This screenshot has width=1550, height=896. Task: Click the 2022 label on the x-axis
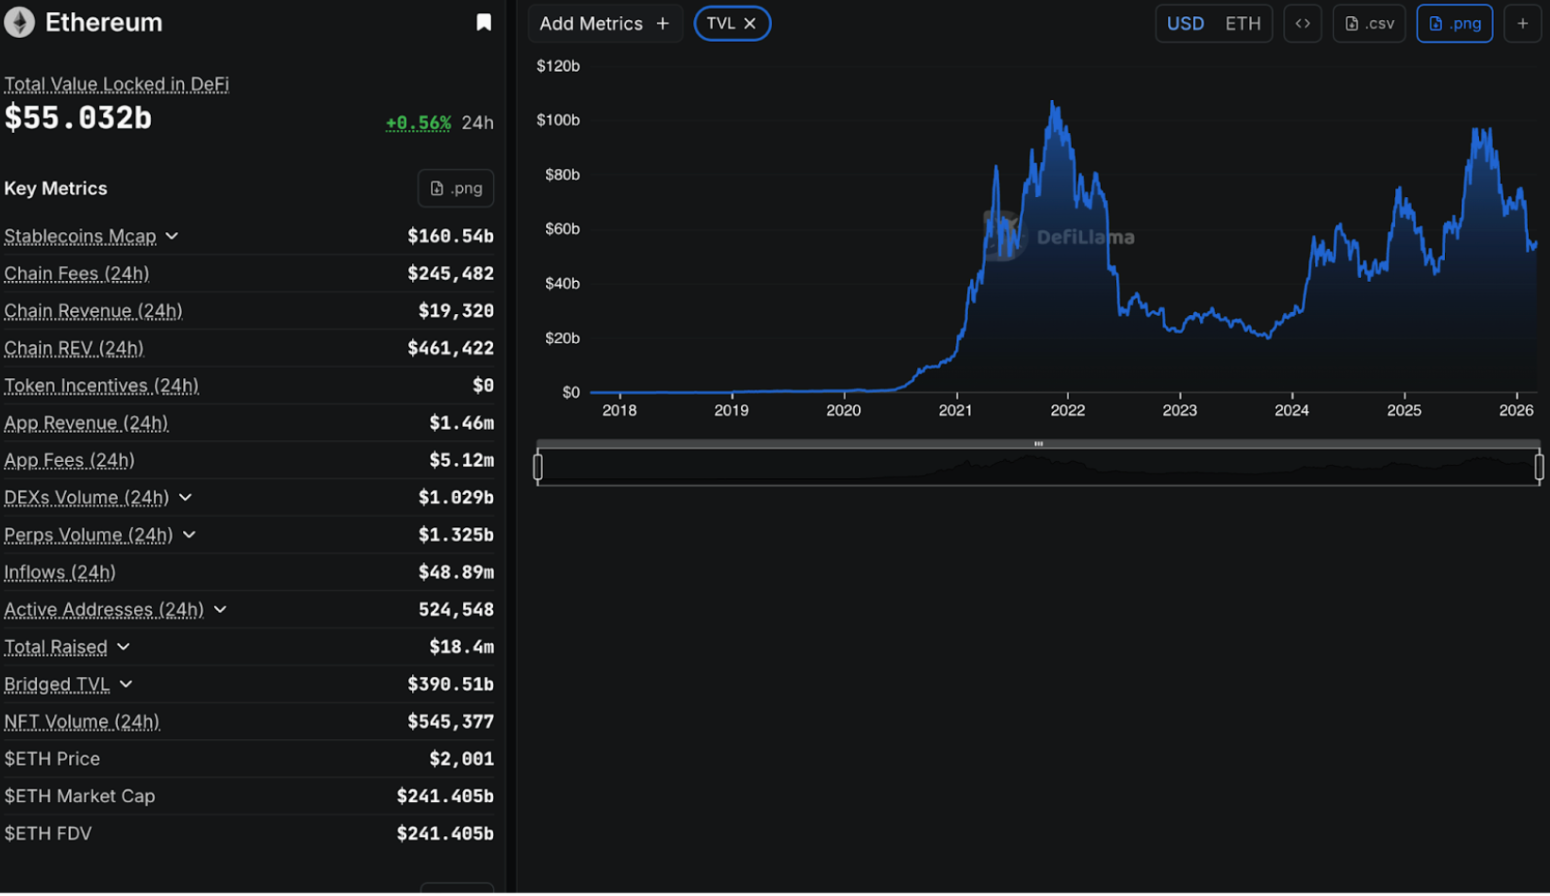pos(1067,410)
